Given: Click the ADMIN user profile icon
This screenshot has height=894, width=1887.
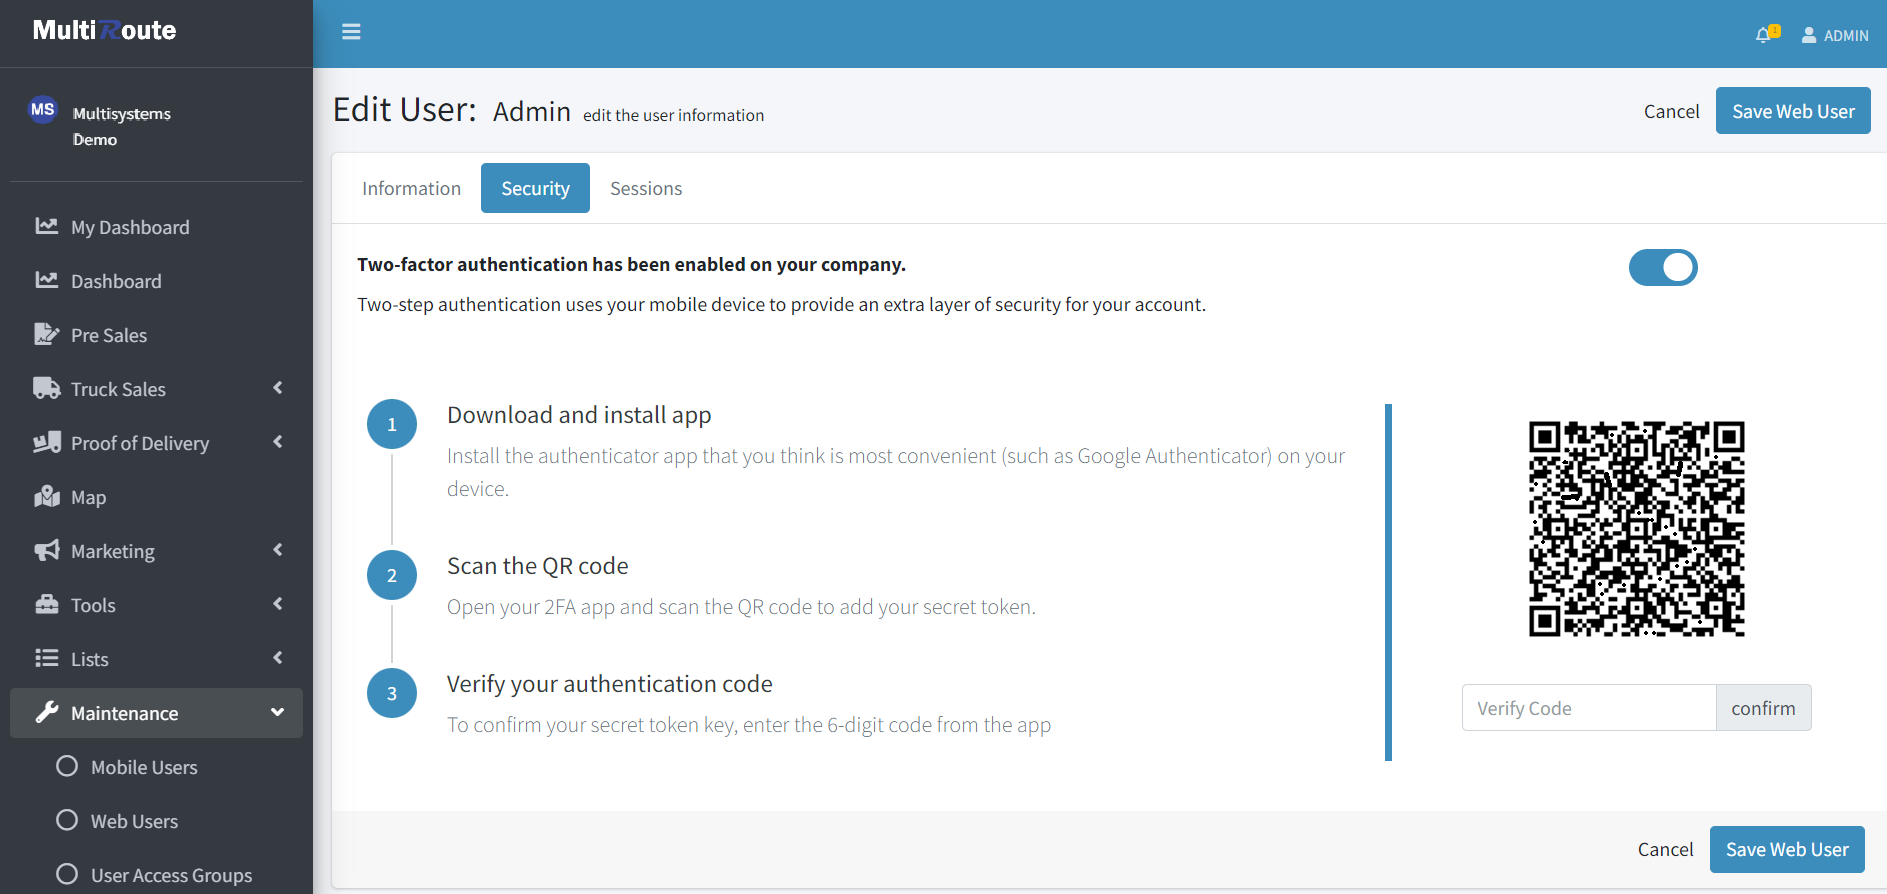Looking at the screenshot, I should click(x=1809, y=35).
